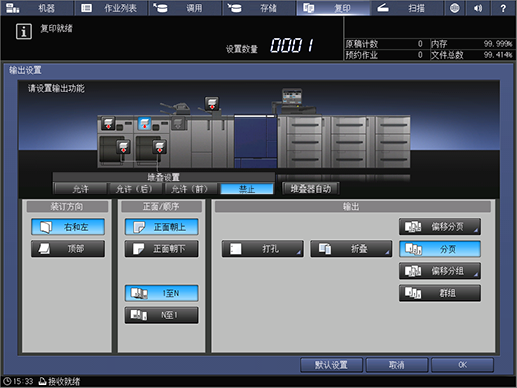
Task: Click the control panel on the machine image
Action: (x=292, y=97)
